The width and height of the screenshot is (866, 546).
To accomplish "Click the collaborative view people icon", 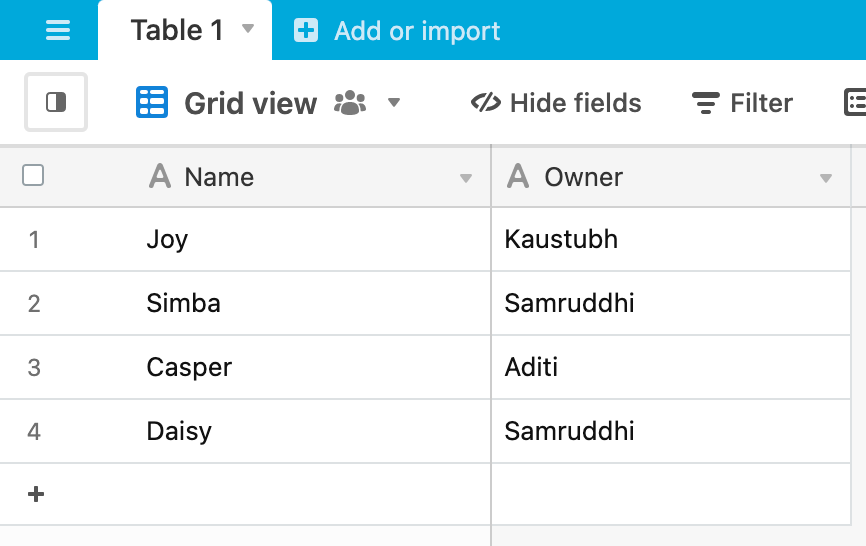I will (350, 103).
